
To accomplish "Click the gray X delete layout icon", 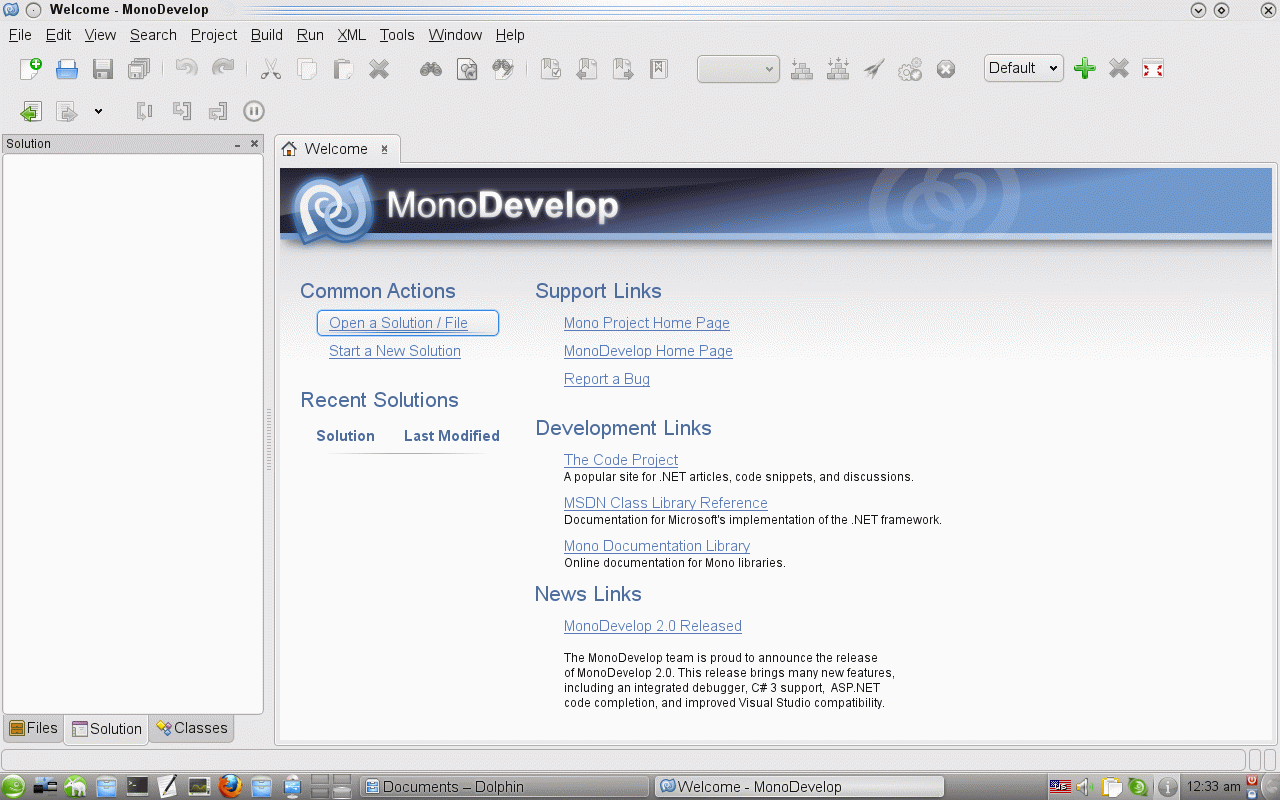I will (x=1119, y=69).
